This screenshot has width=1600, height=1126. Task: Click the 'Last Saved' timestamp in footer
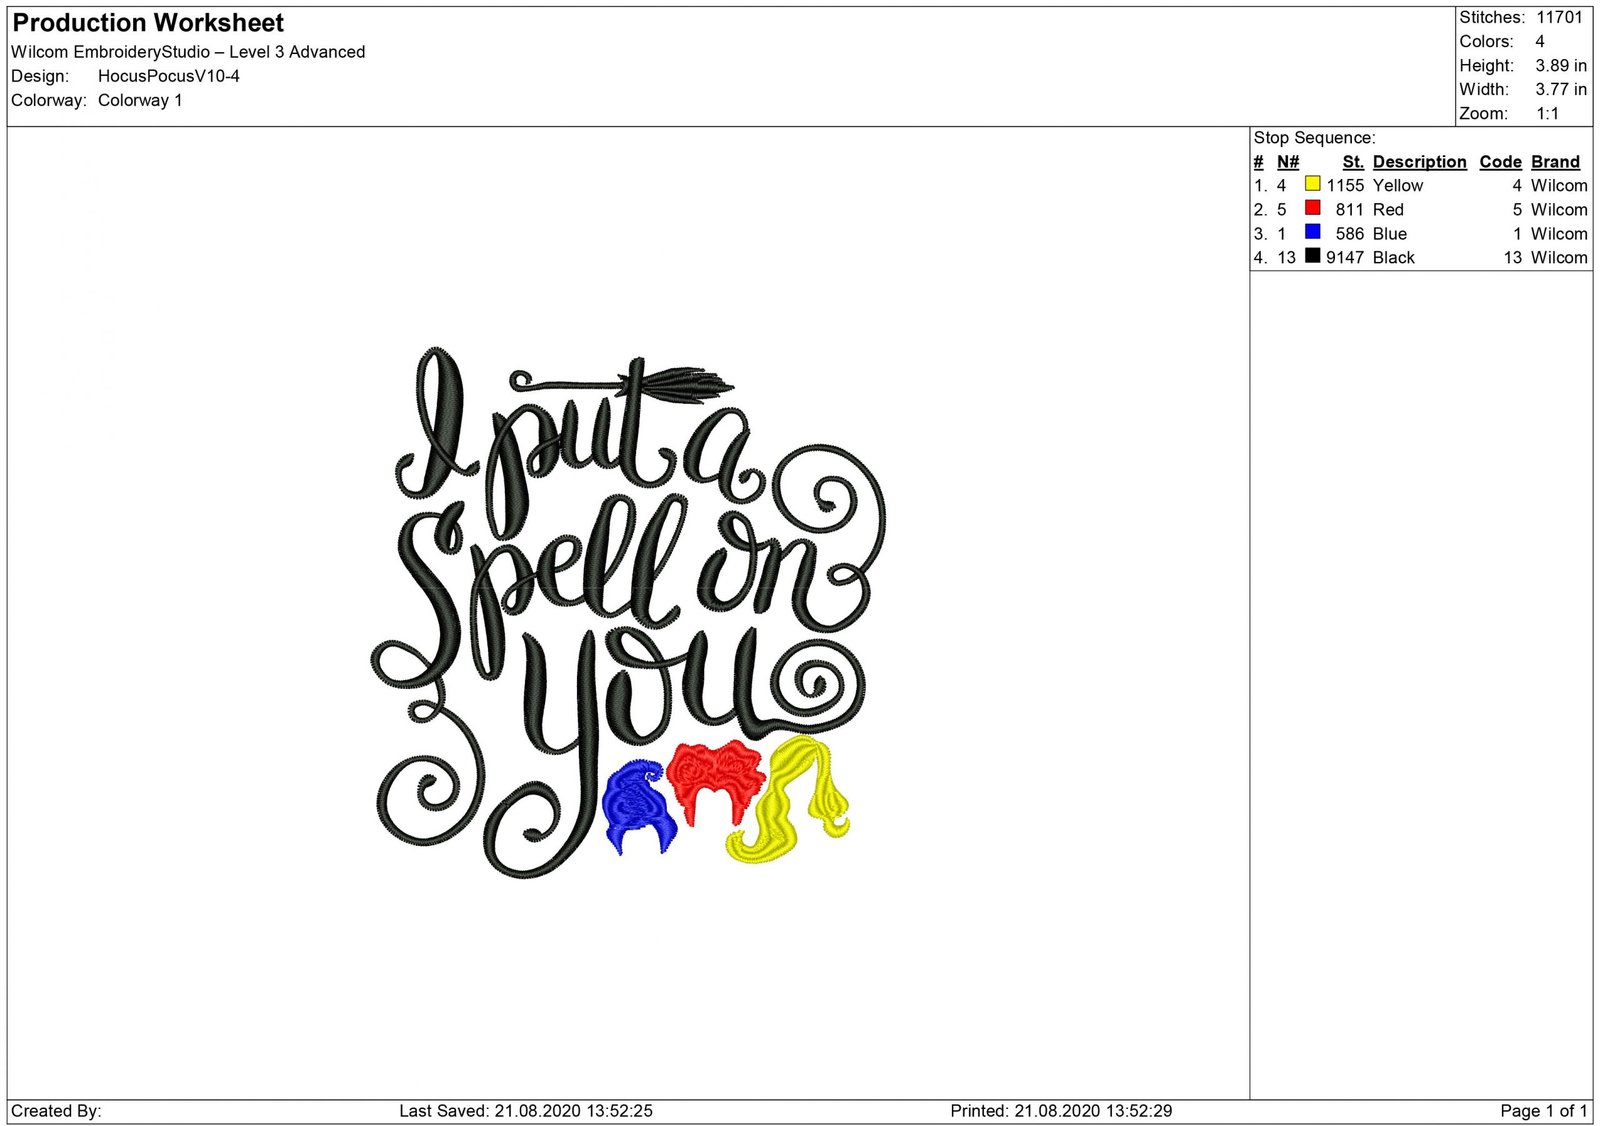pos(526,1111)
